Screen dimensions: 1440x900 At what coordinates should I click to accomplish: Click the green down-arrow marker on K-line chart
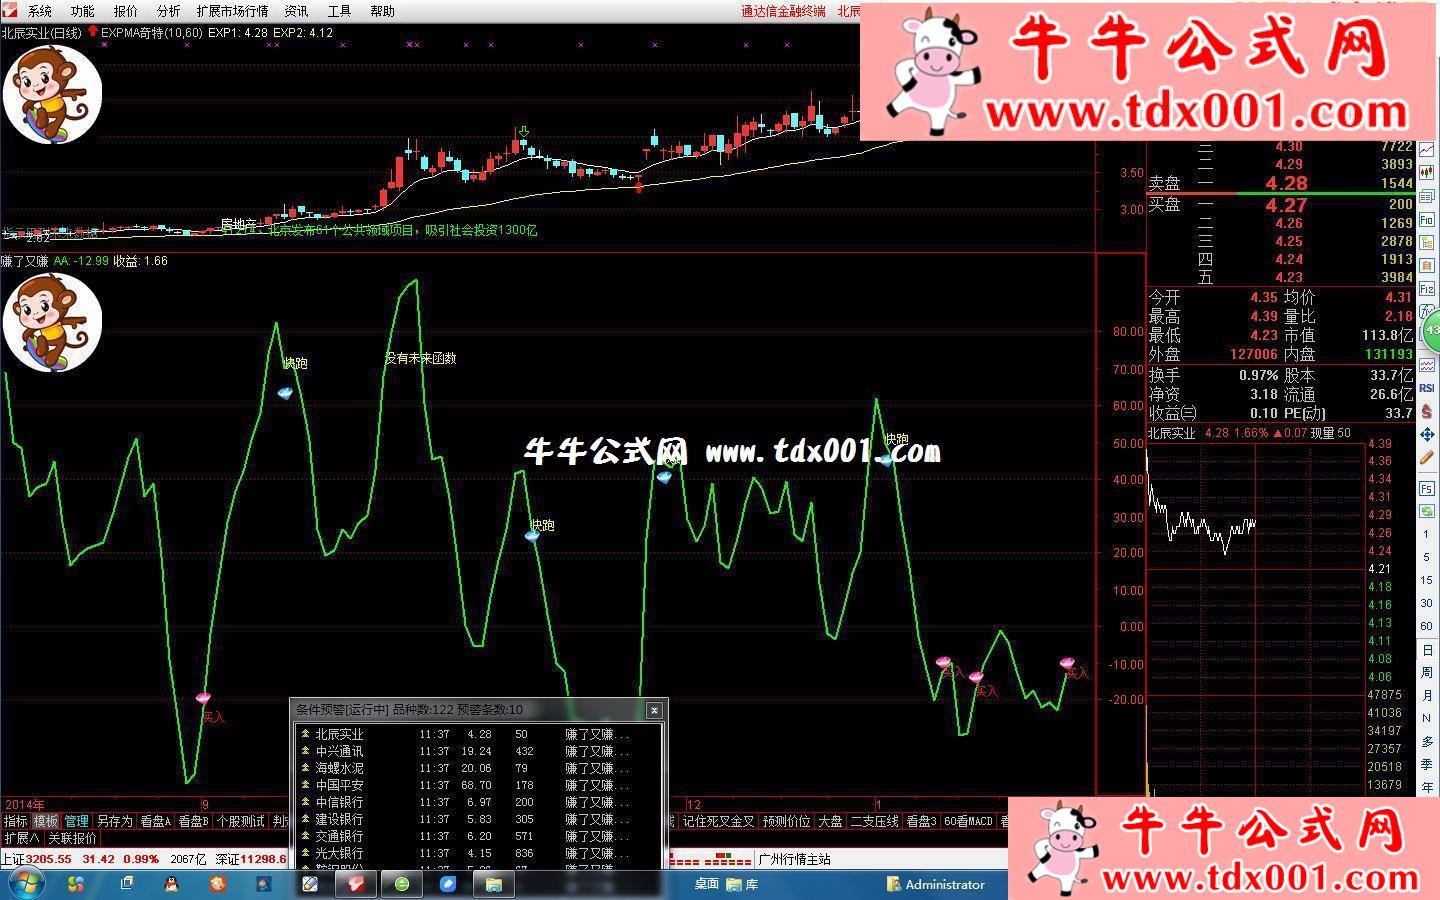523,132
